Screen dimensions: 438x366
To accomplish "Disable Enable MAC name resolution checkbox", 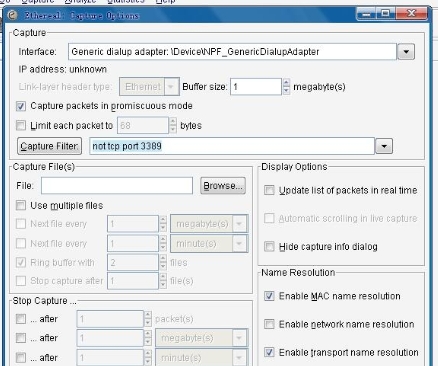I will 269,296.
